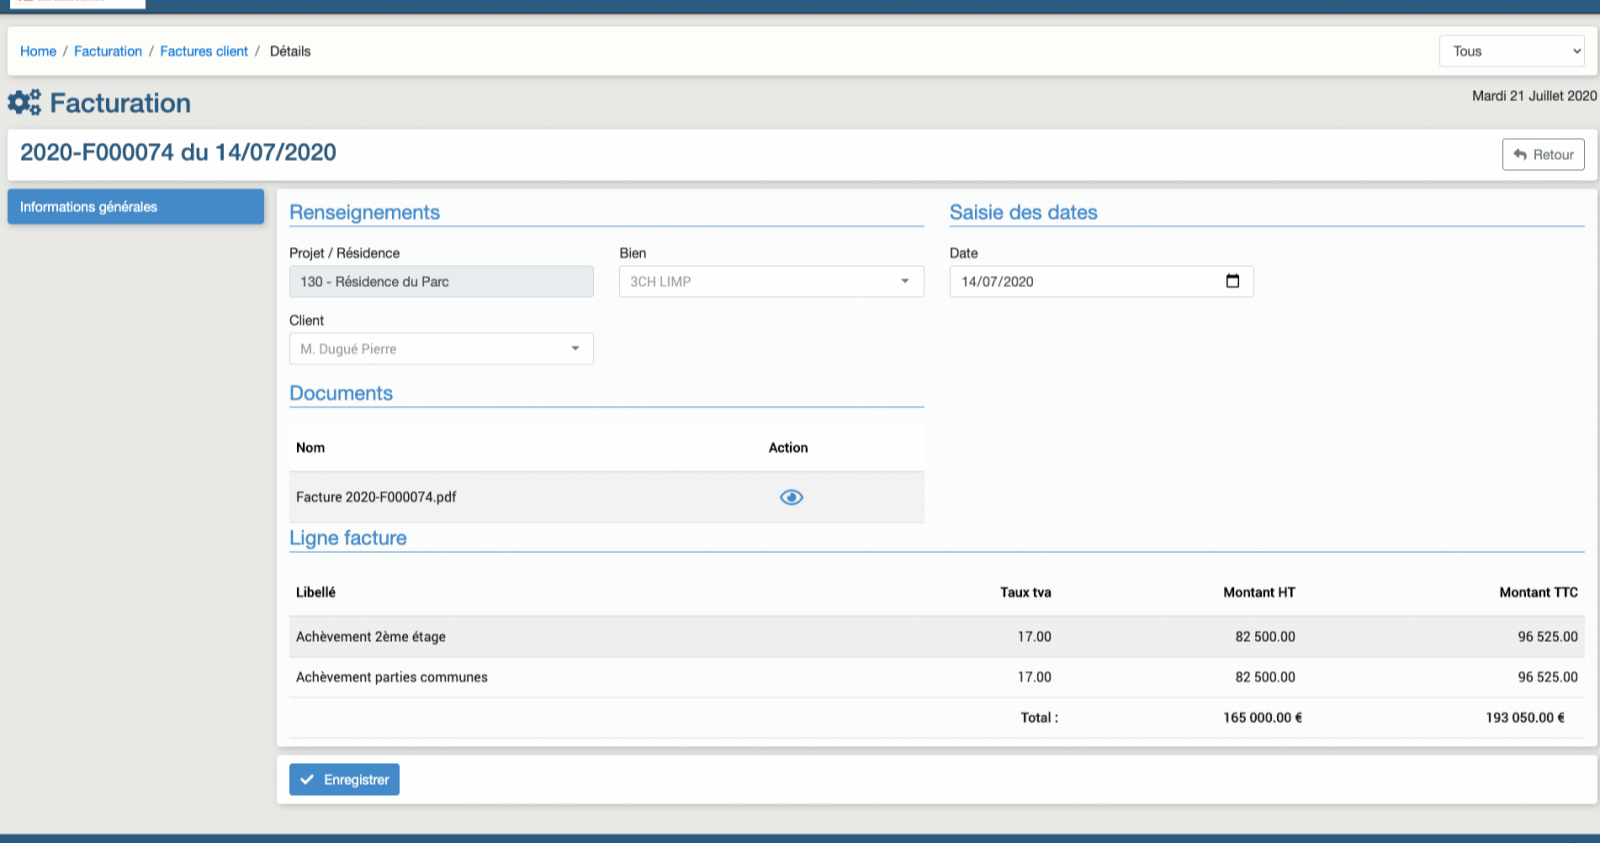Click the Taux tva column header
Viewport: 1600px width, 843px height.
pyautogui.click(x=1025, y=592)
